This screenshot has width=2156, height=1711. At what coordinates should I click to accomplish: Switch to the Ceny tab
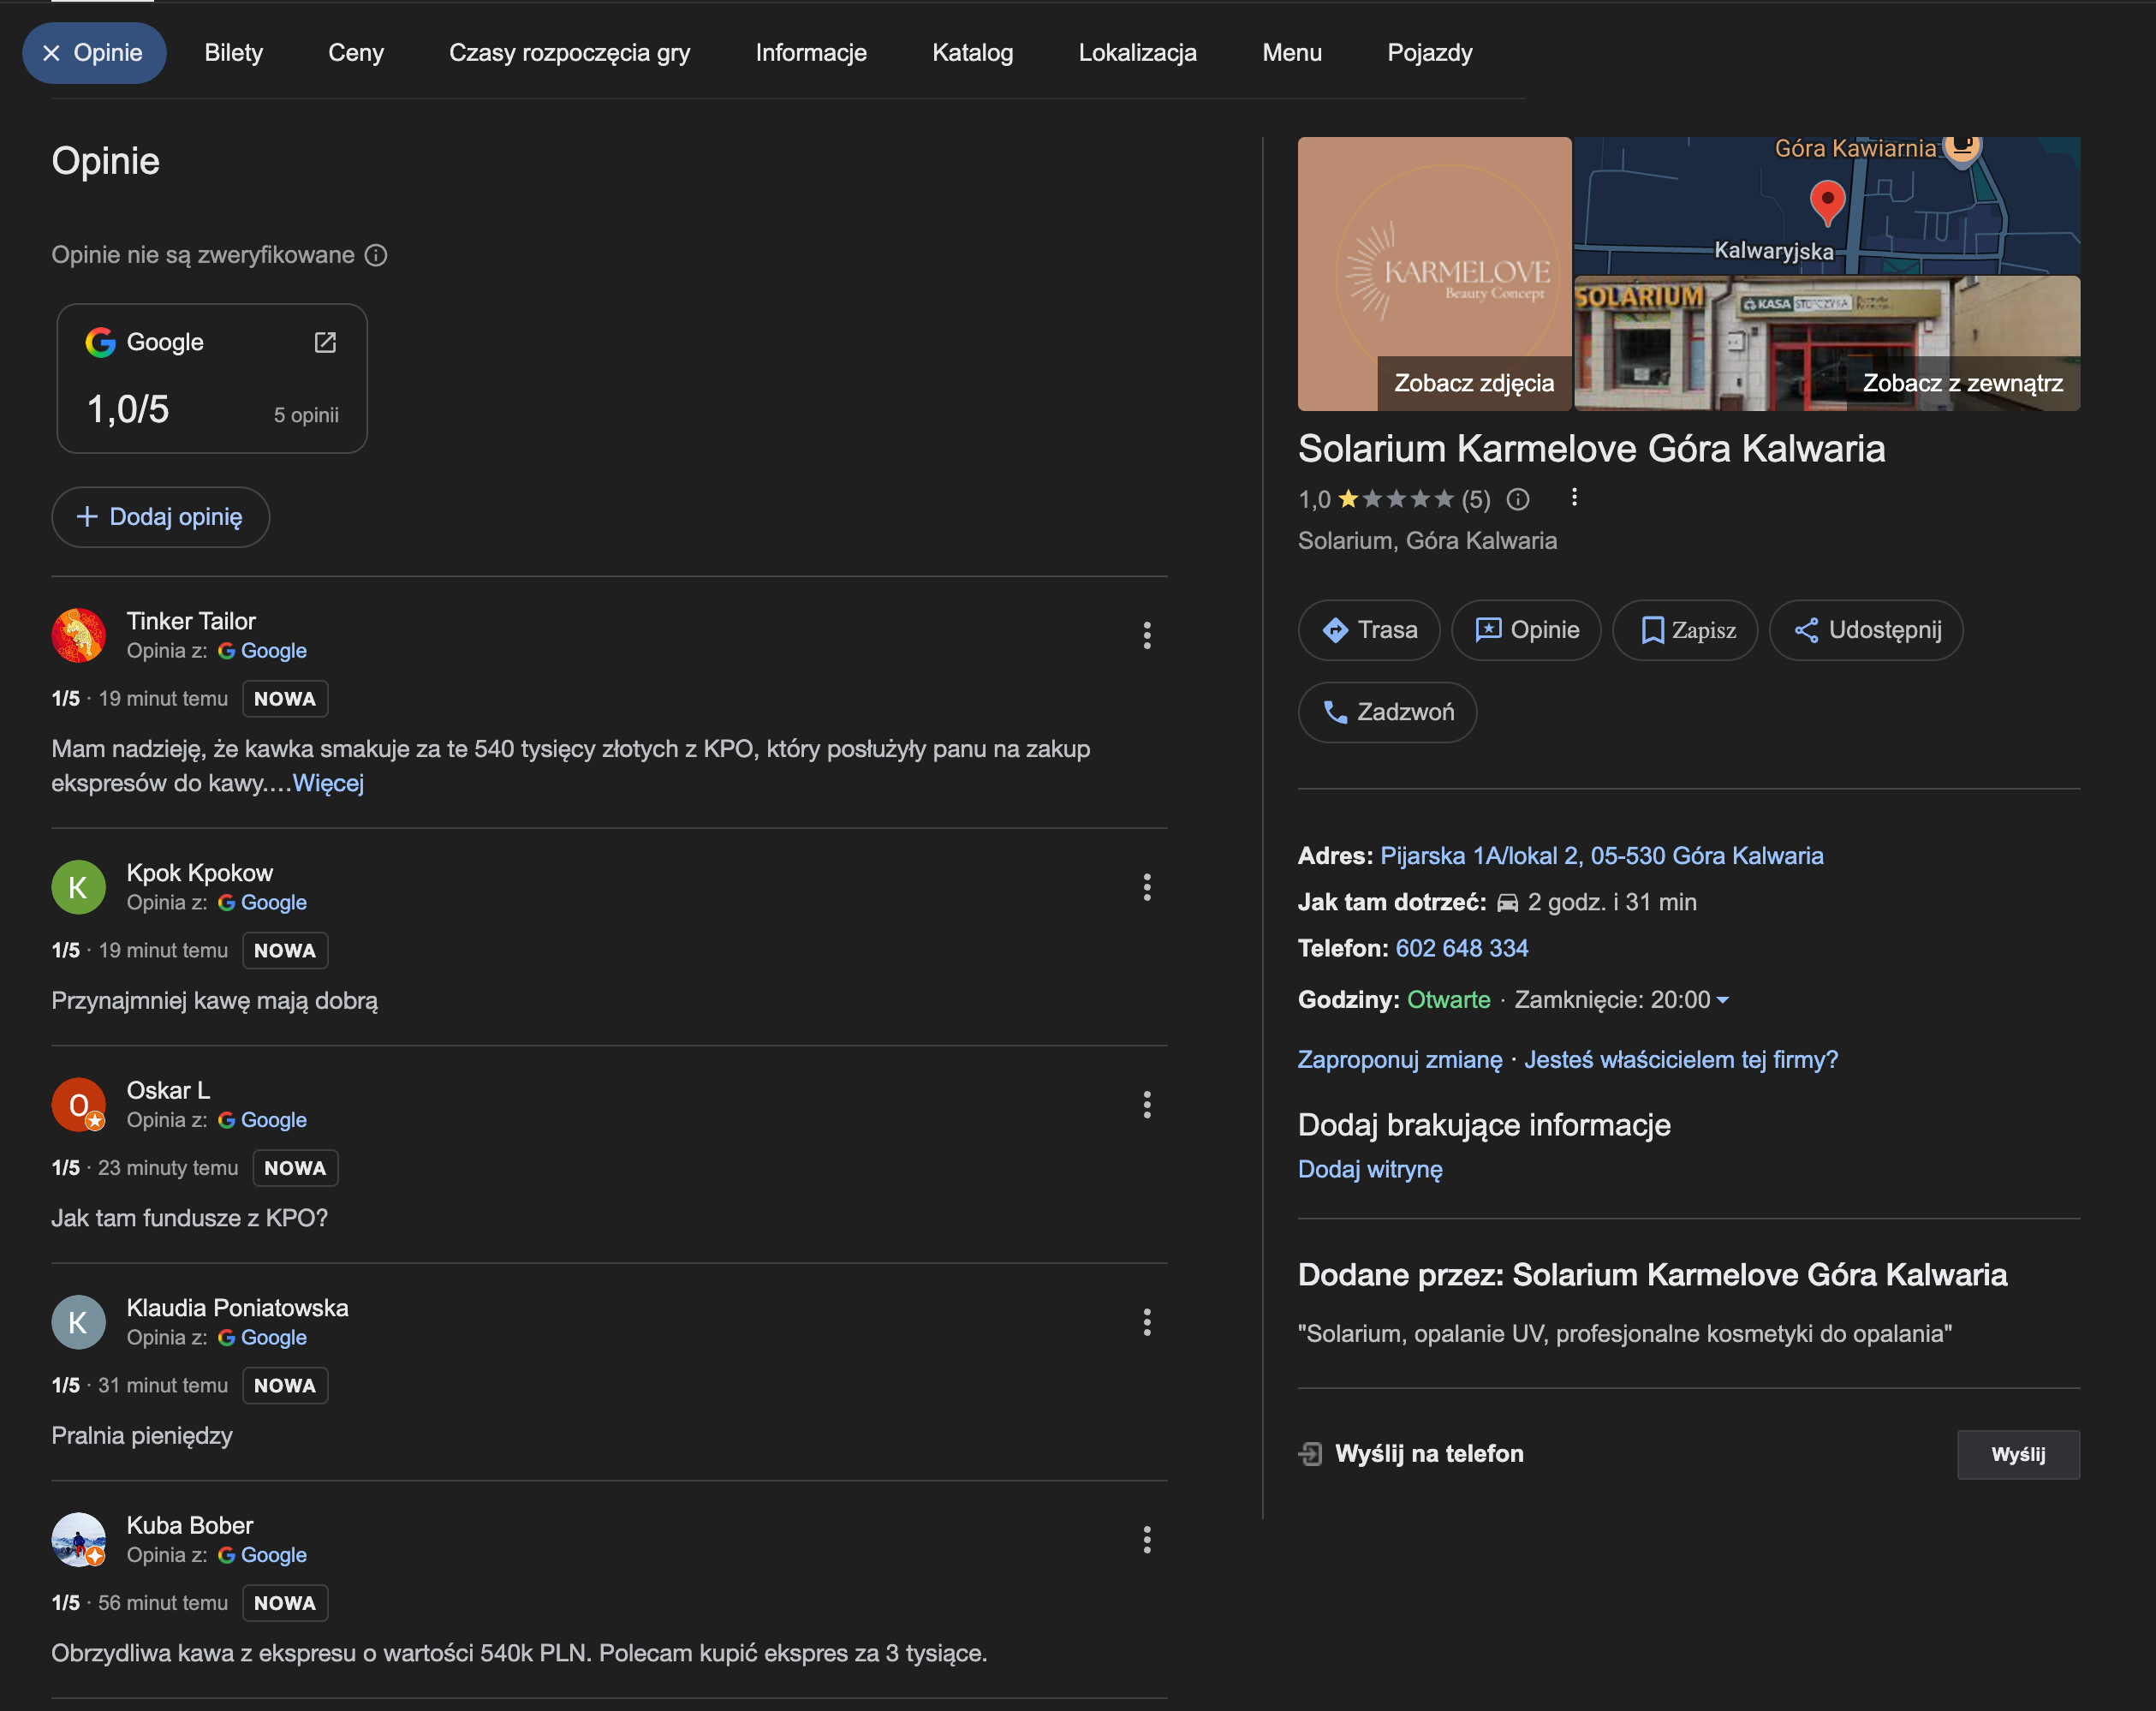[355, 53]
